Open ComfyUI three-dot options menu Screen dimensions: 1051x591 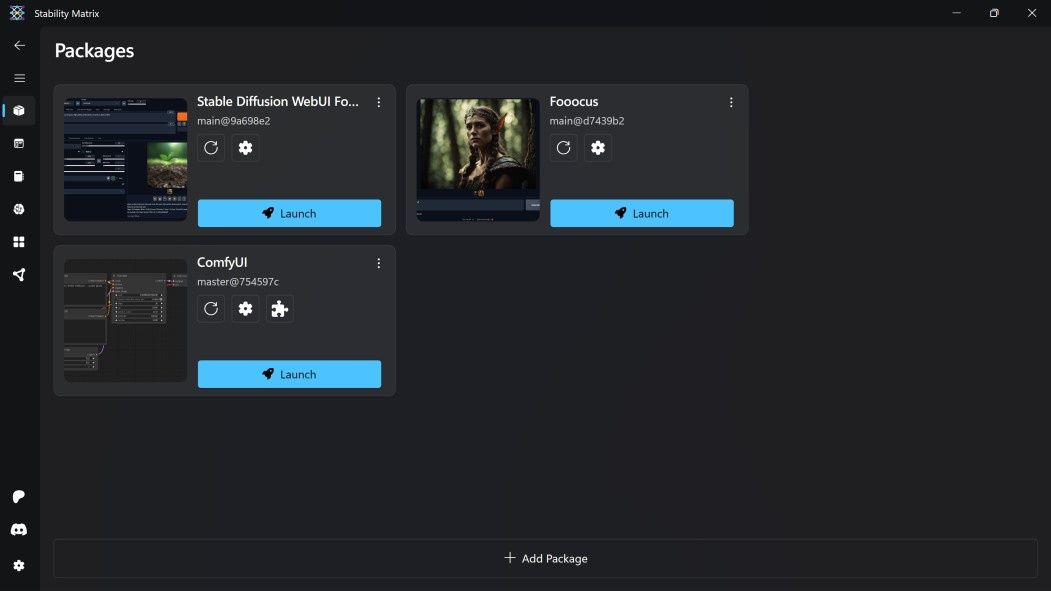(379, 263)
